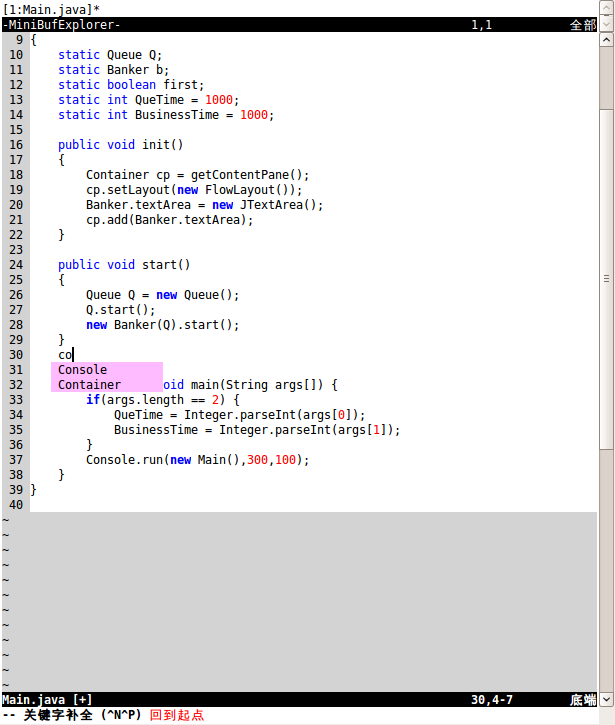Click 'getContentPane()' on line 18

coord(246,175)
